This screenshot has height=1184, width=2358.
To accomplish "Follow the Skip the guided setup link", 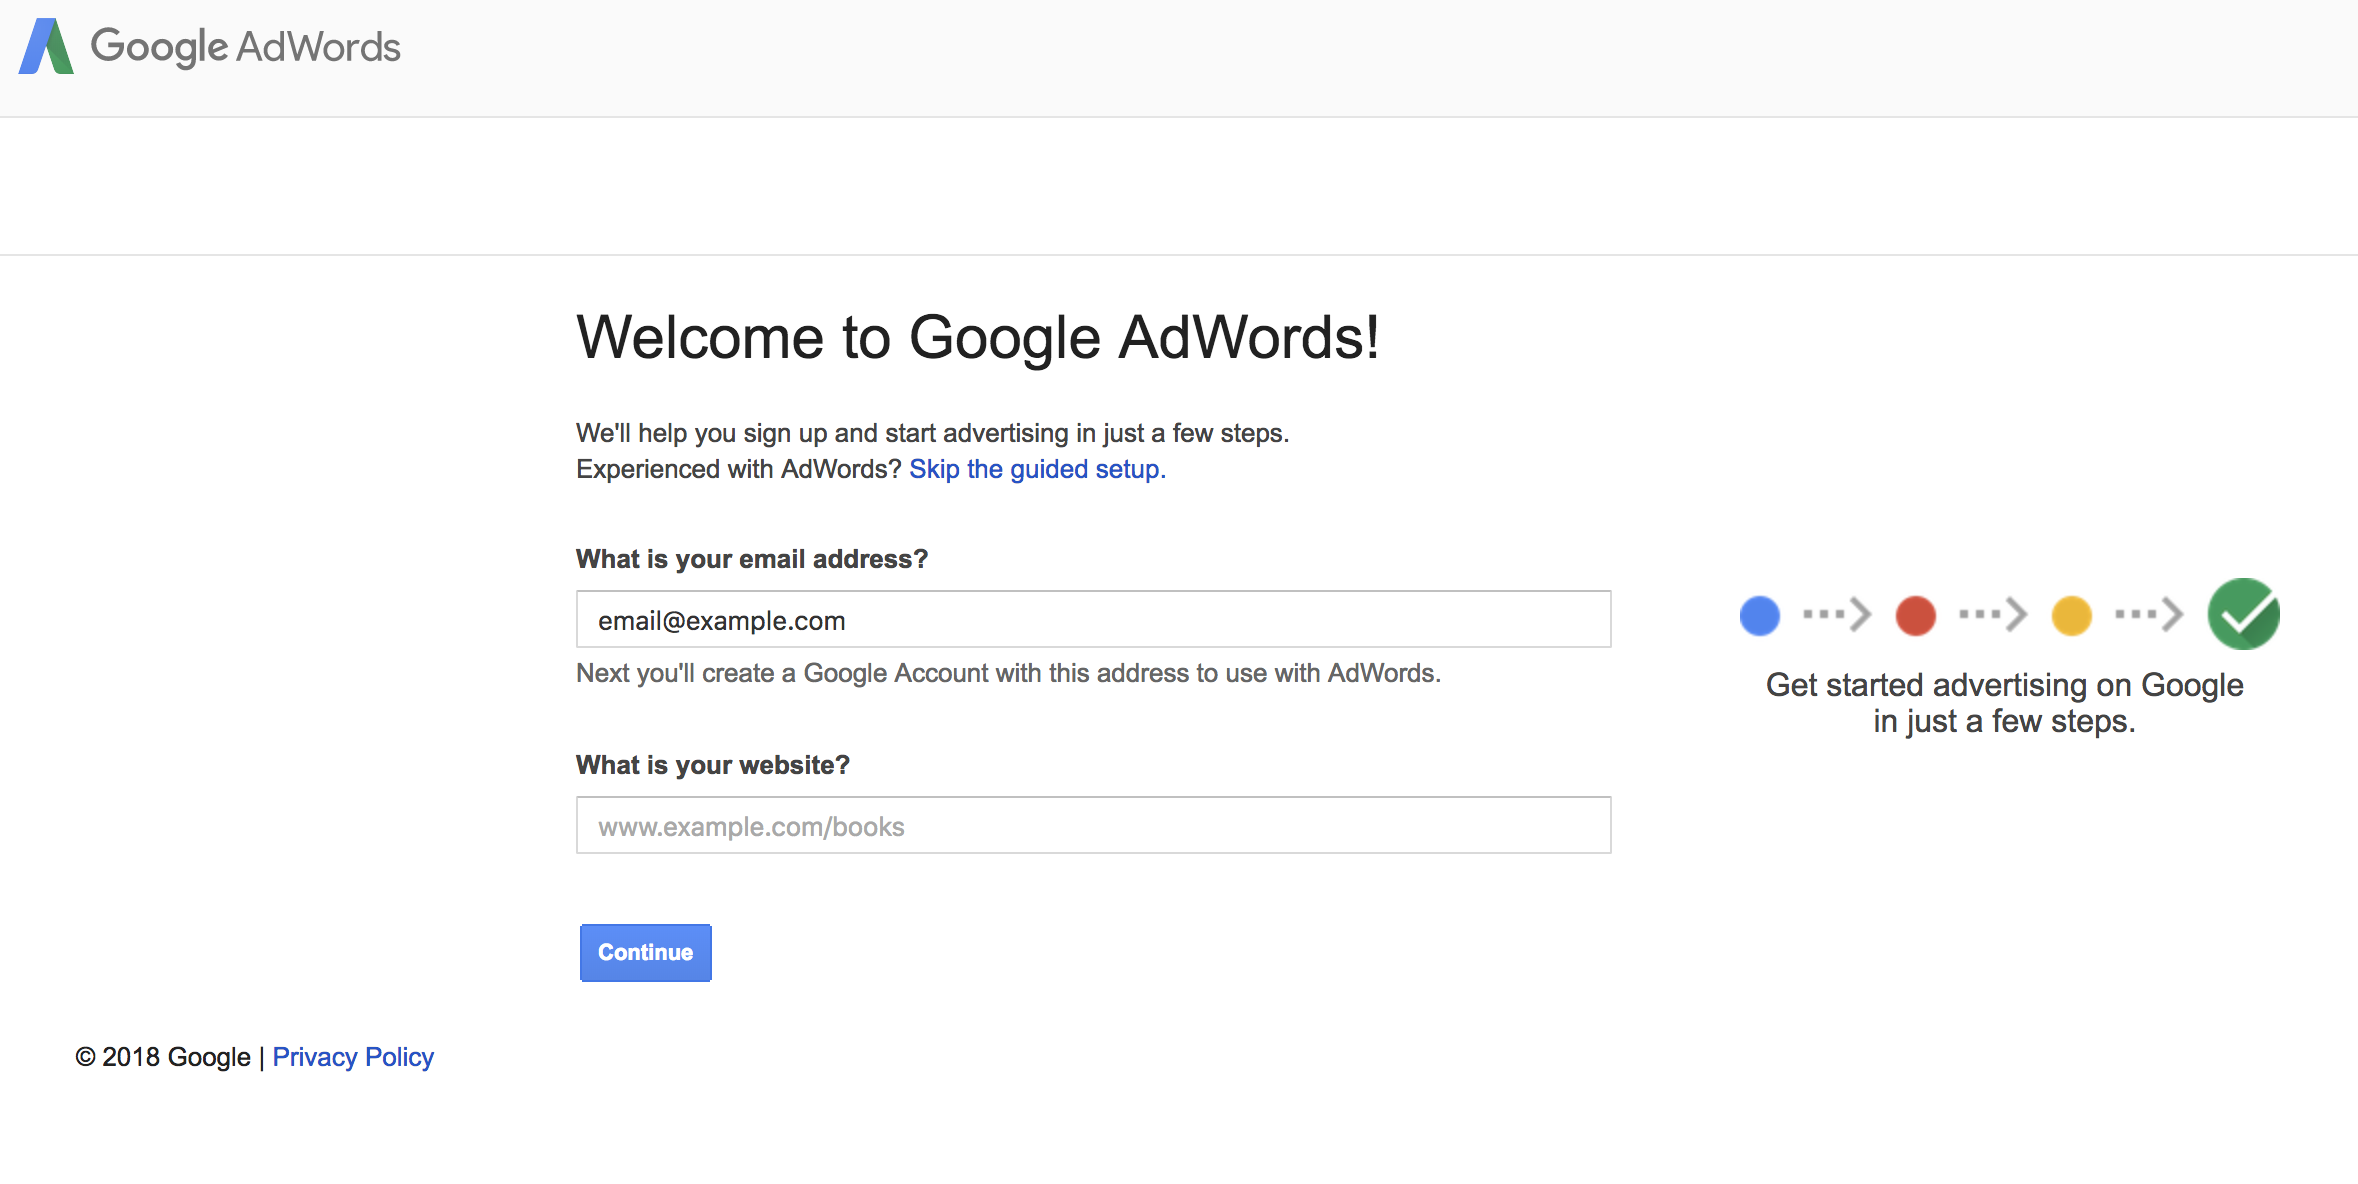I will (x=1037, y=469).
